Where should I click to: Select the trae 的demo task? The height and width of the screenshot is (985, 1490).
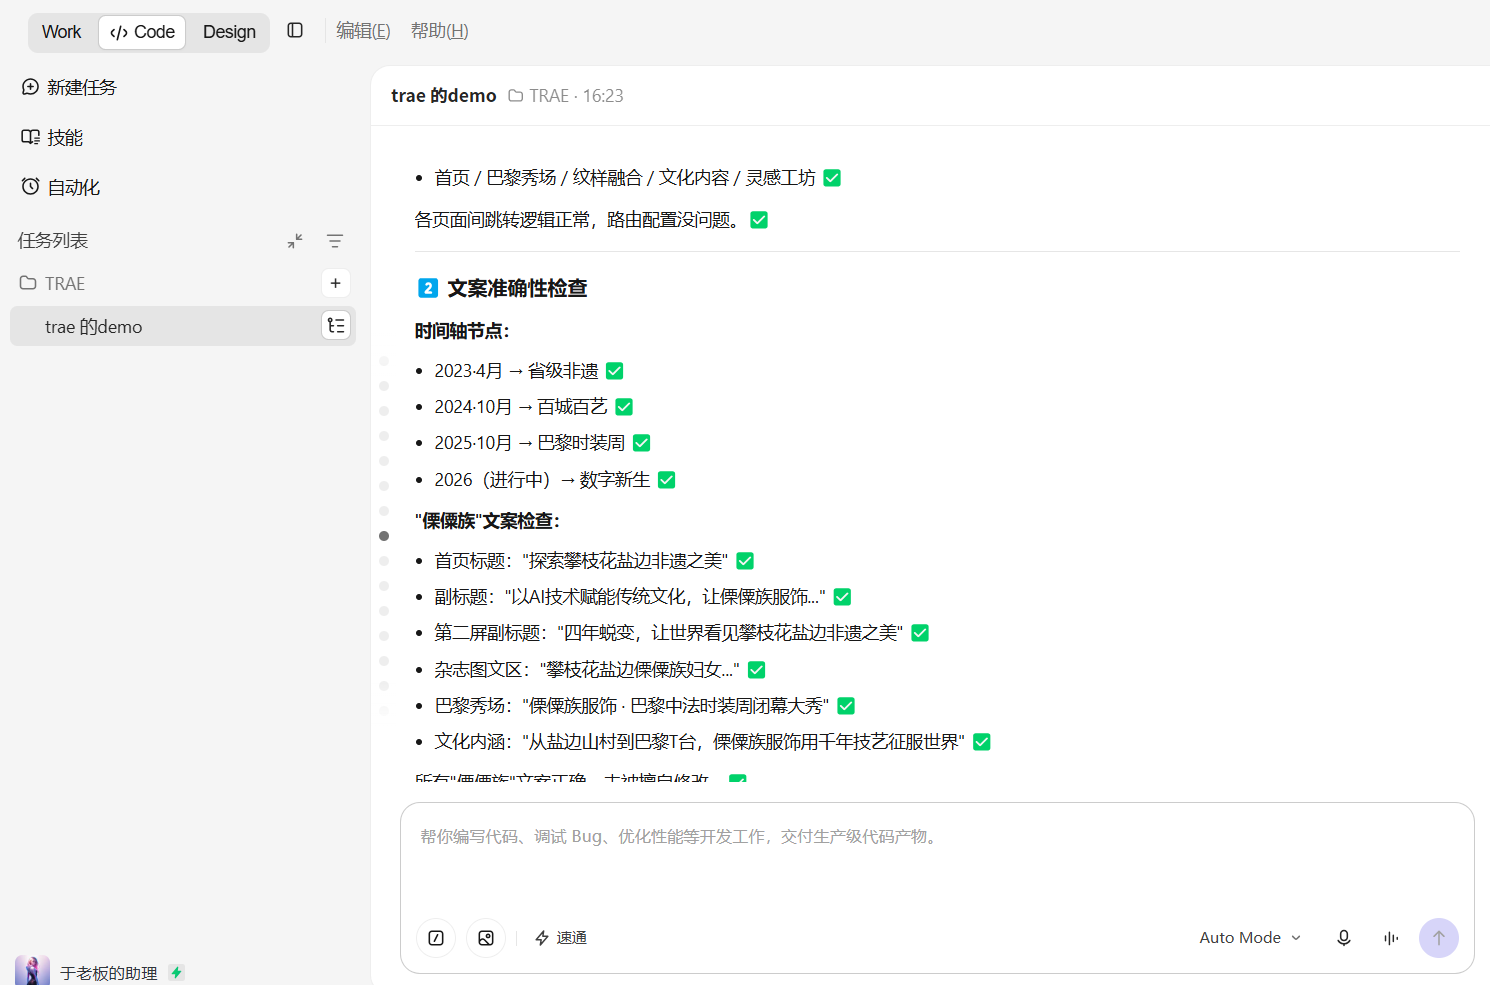[x=183, y=326]
